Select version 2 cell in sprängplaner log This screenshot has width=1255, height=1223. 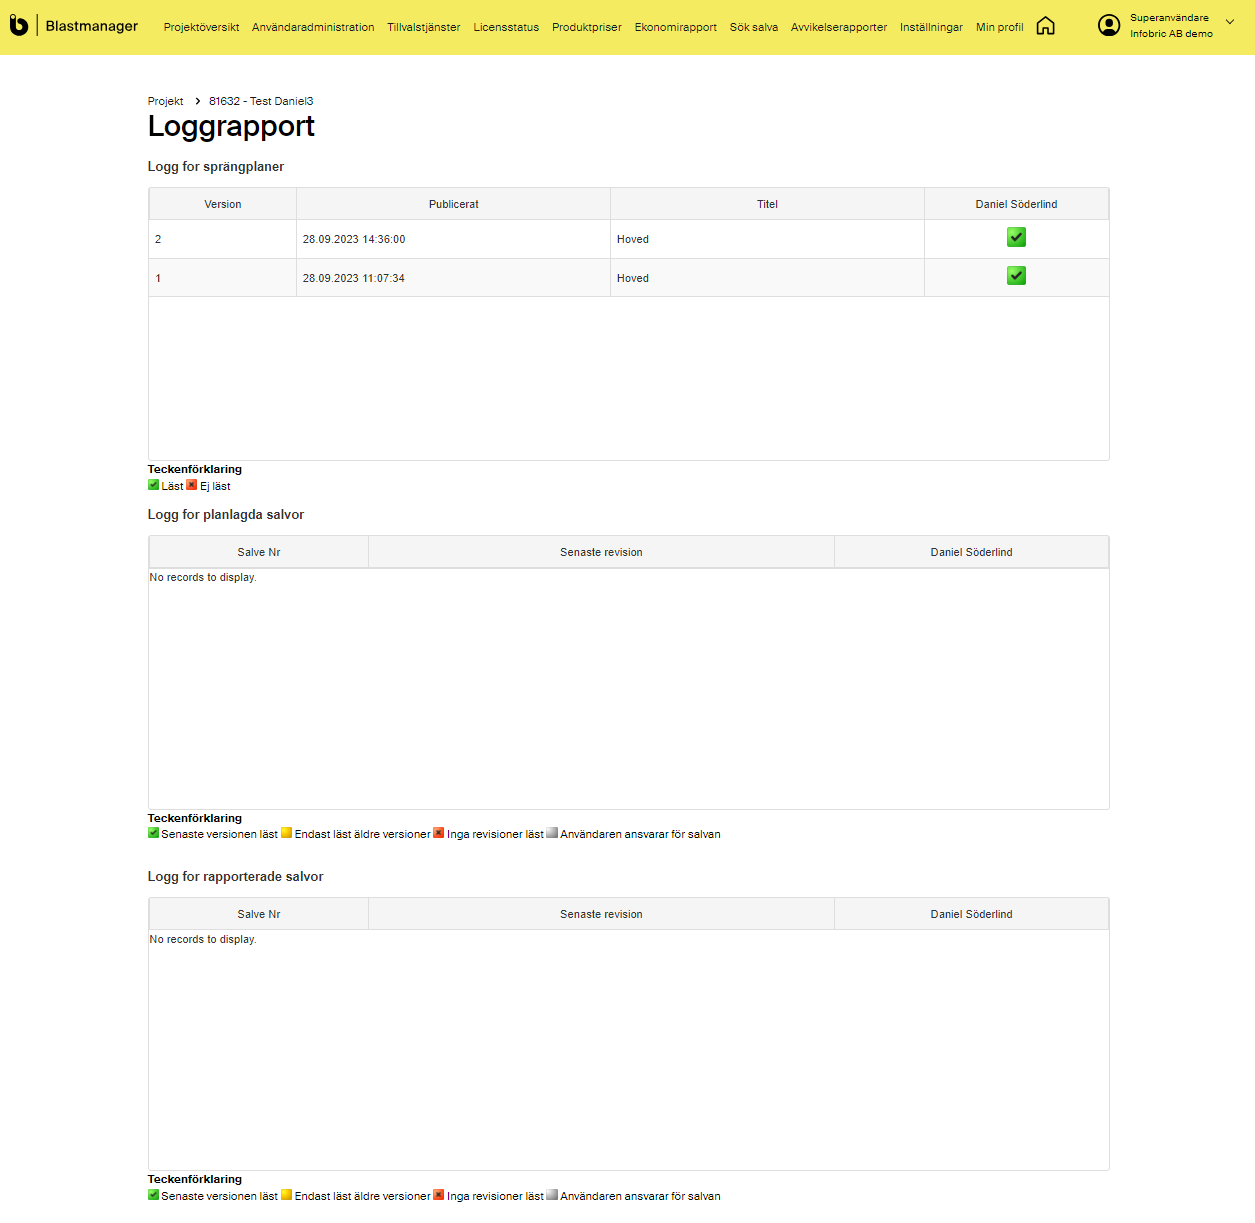click(x=223, y=239)
